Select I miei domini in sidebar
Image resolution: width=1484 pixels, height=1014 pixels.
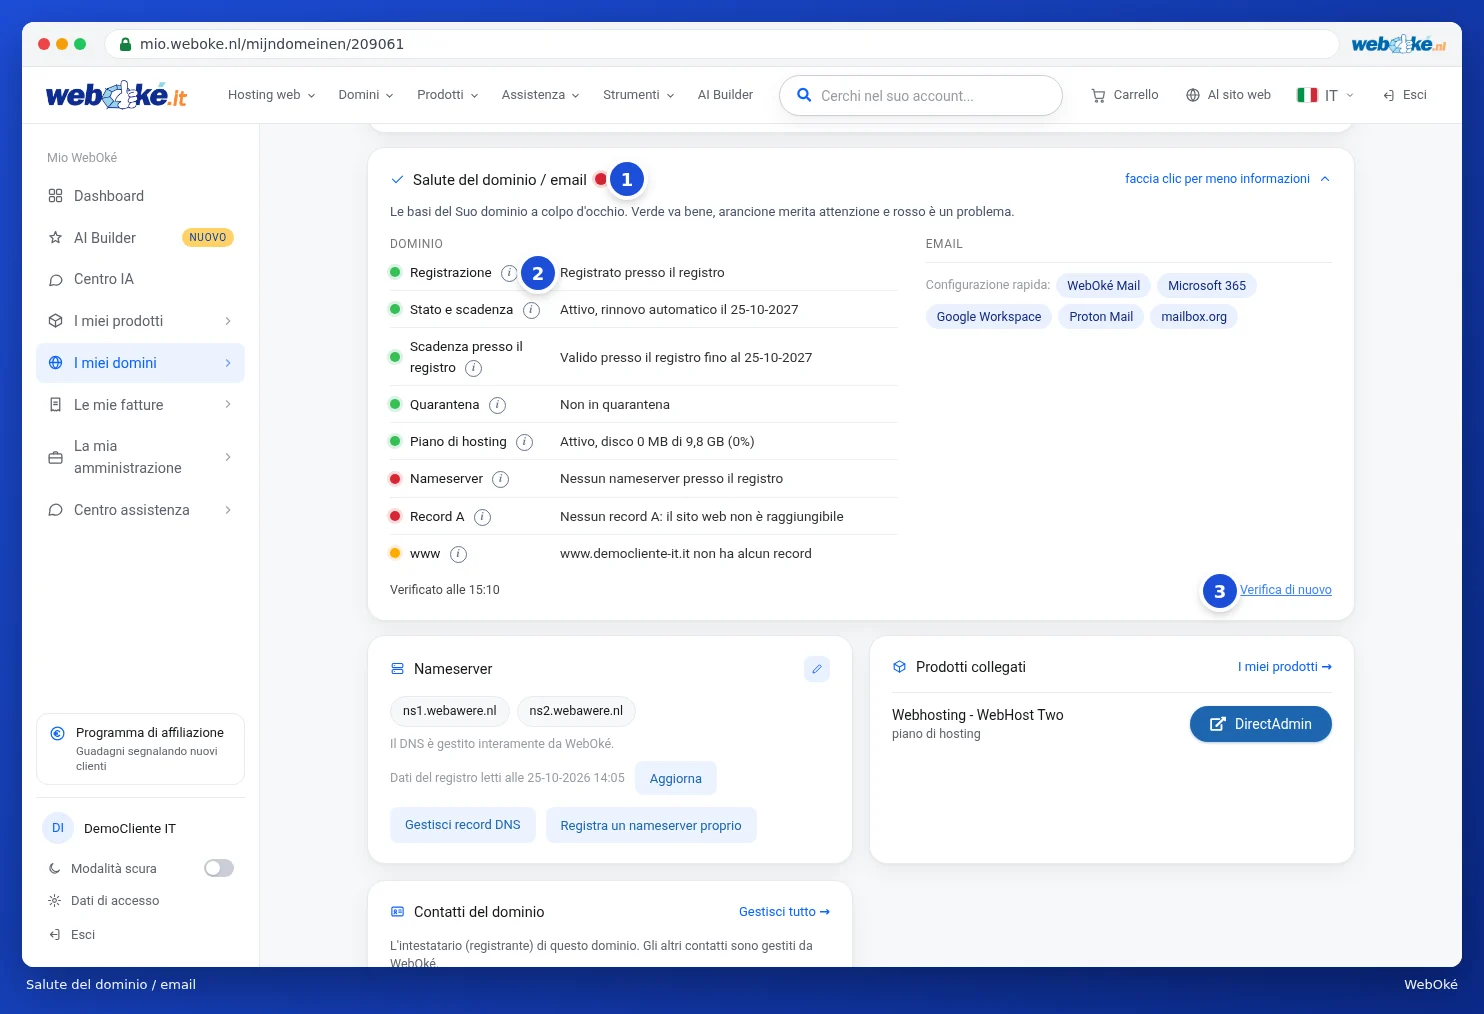click(x=140, y=363)
